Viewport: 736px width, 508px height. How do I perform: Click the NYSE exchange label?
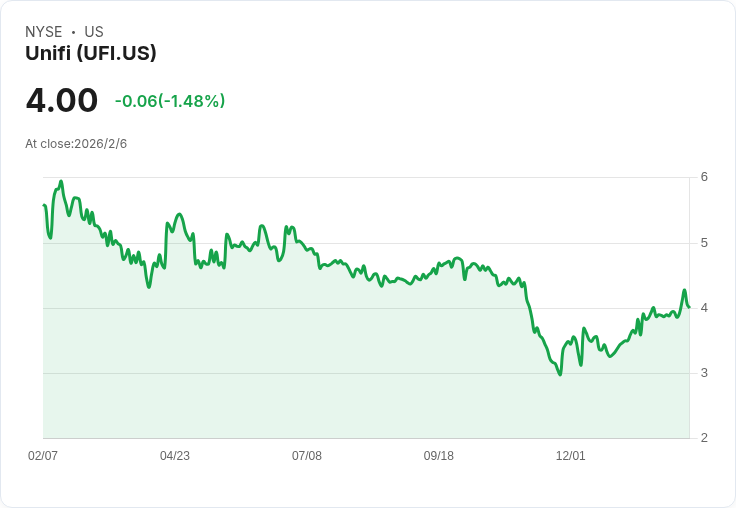[43, 32]
